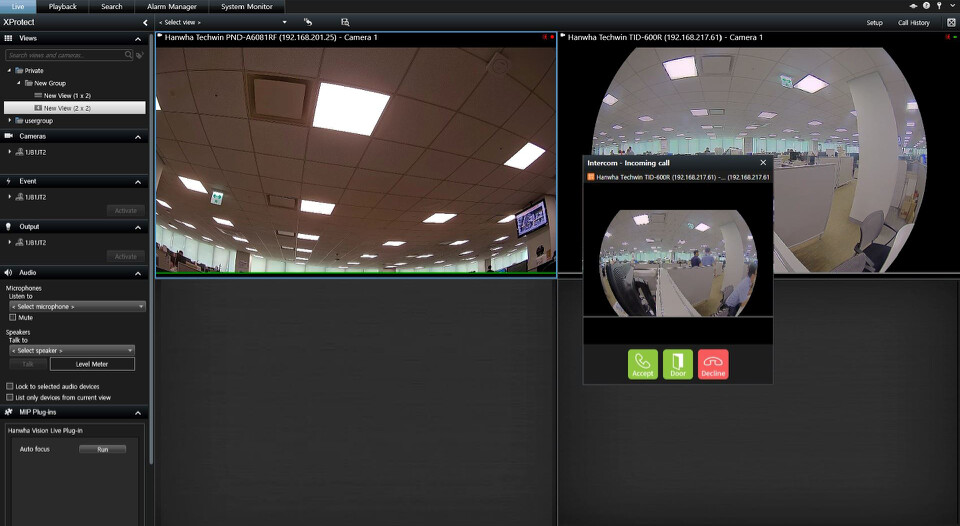Switch to the Playback tab
The width and height of the screenshot is (960, 526).
(62, 7)
